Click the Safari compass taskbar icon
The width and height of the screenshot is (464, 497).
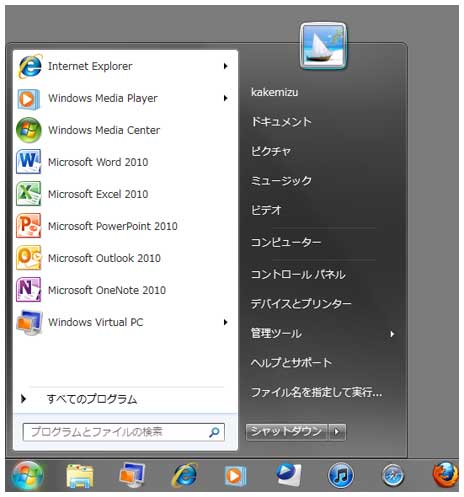[393, 475]
